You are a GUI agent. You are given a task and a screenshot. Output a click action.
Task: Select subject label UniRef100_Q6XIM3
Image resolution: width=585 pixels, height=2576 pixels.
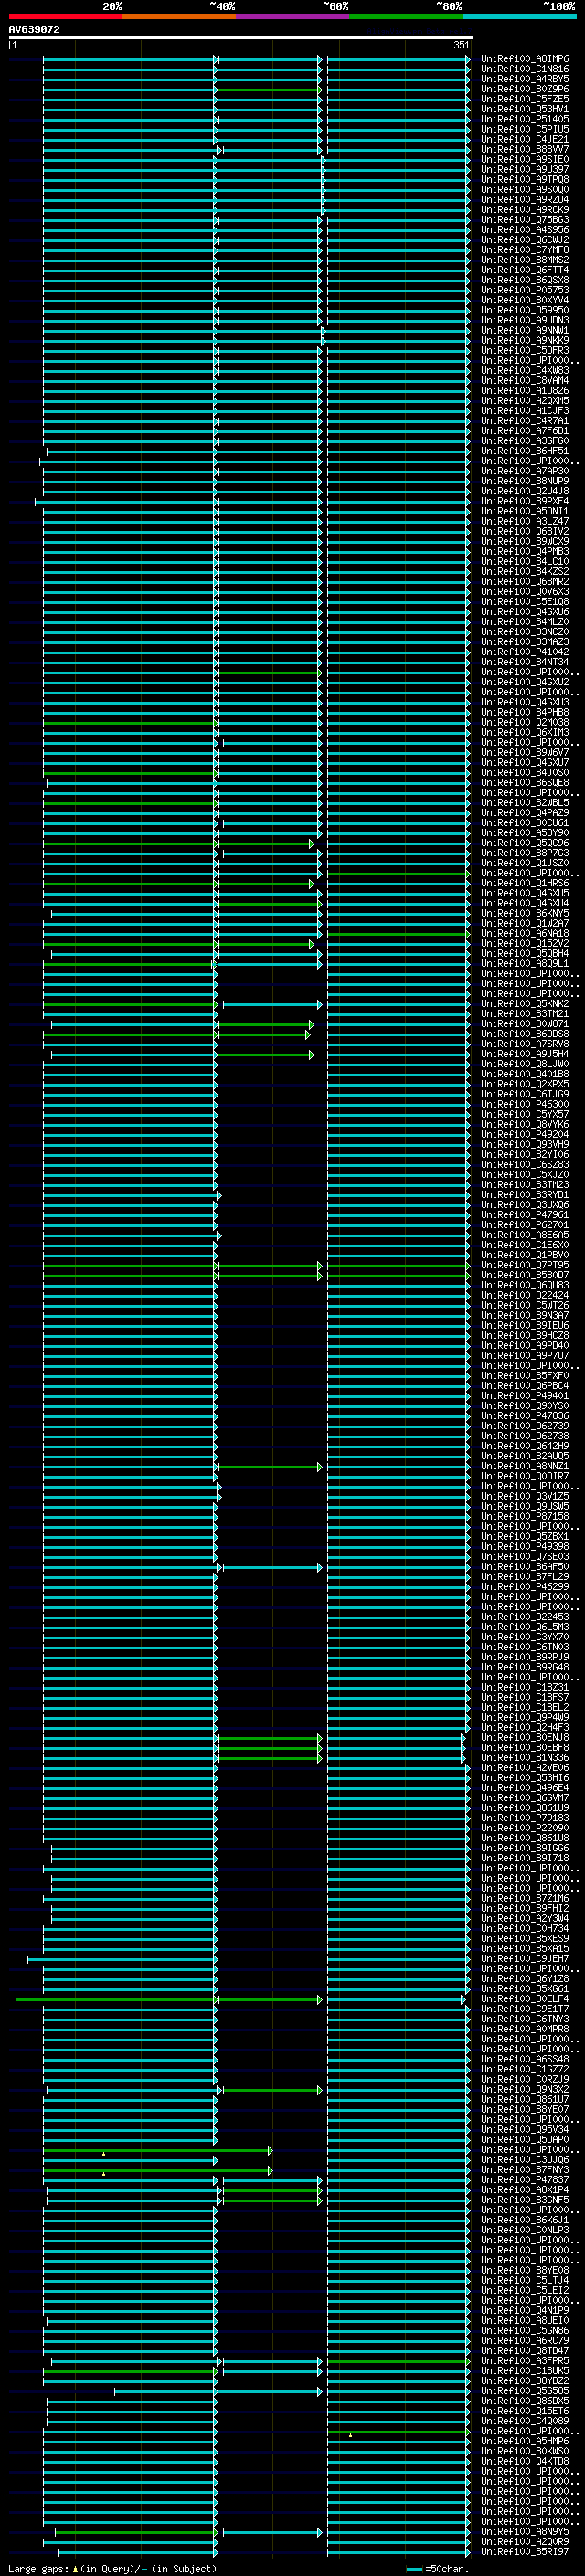click(525, 732)
